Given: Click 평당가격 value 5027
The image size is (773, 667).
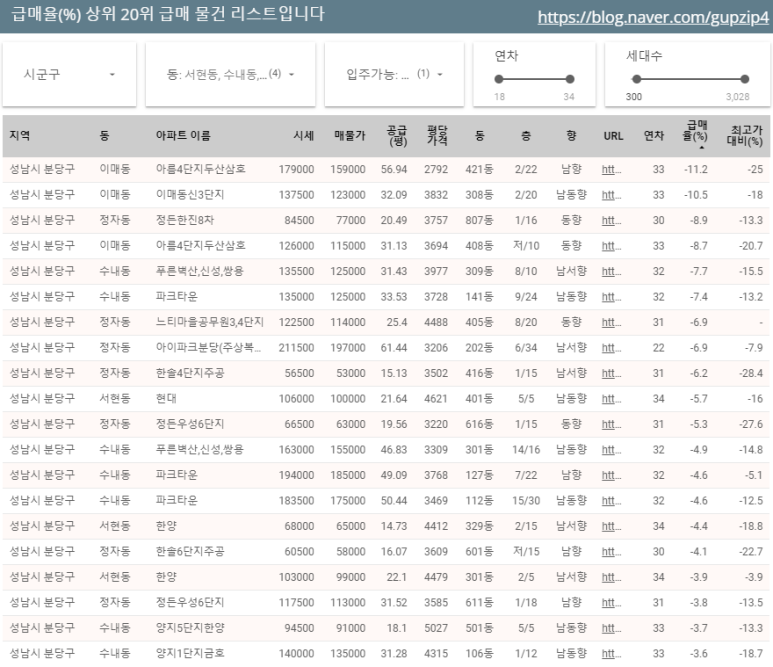Looking at the screenshot, I should pos(436,628).
